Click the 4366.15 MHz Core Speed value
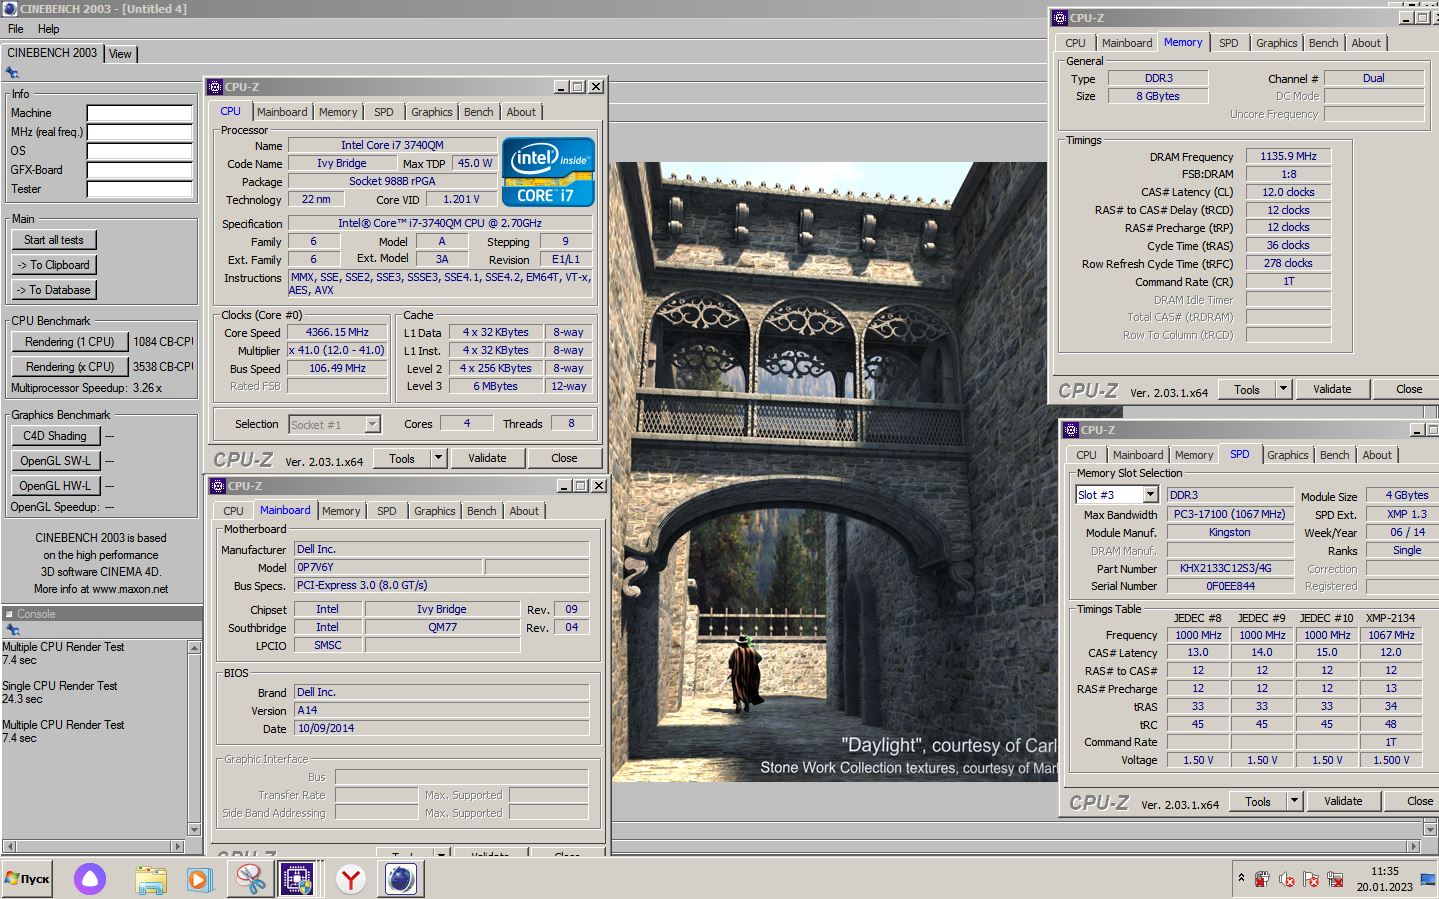The width and height of the screenshot is (1439, 899). coord(337,333)
